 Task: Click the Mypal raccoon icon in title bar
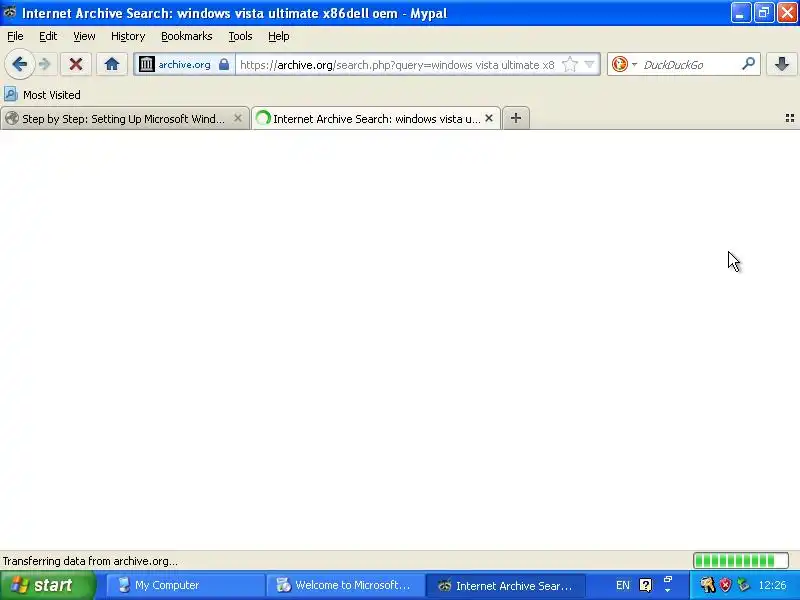pyautogui.click(x=10, y=12)
